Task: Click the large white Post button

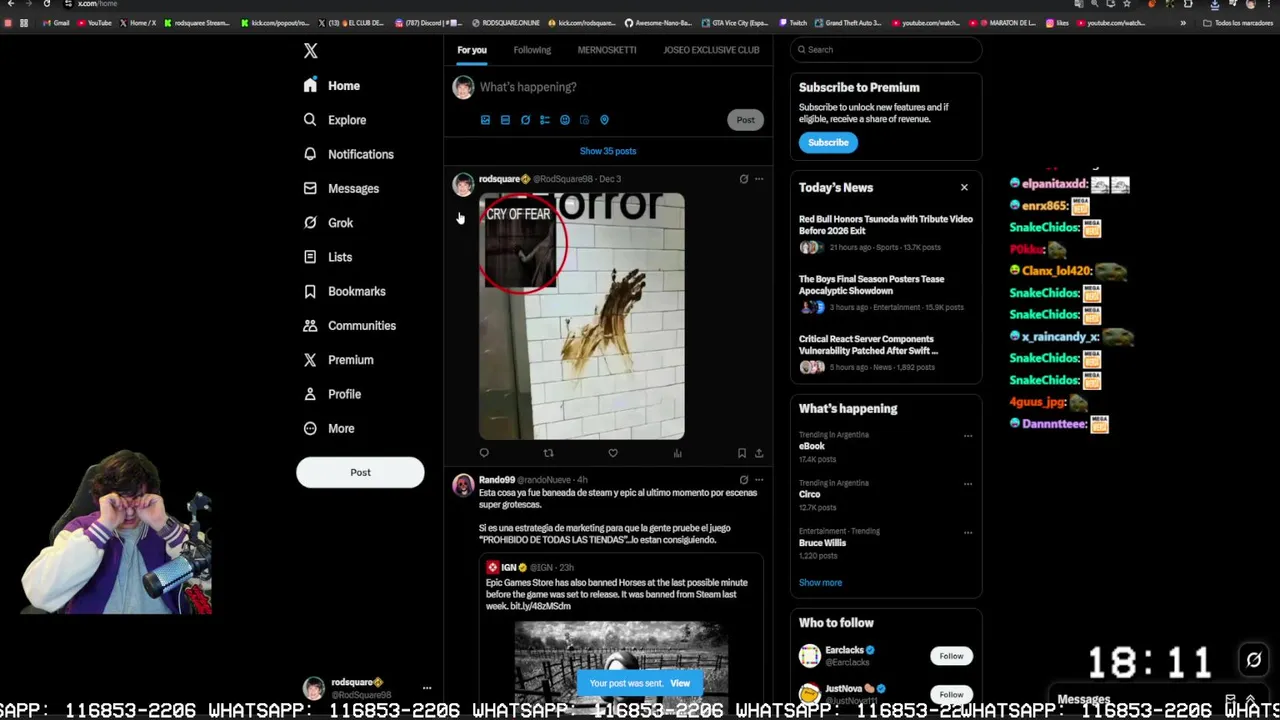Action: (360, 472)
